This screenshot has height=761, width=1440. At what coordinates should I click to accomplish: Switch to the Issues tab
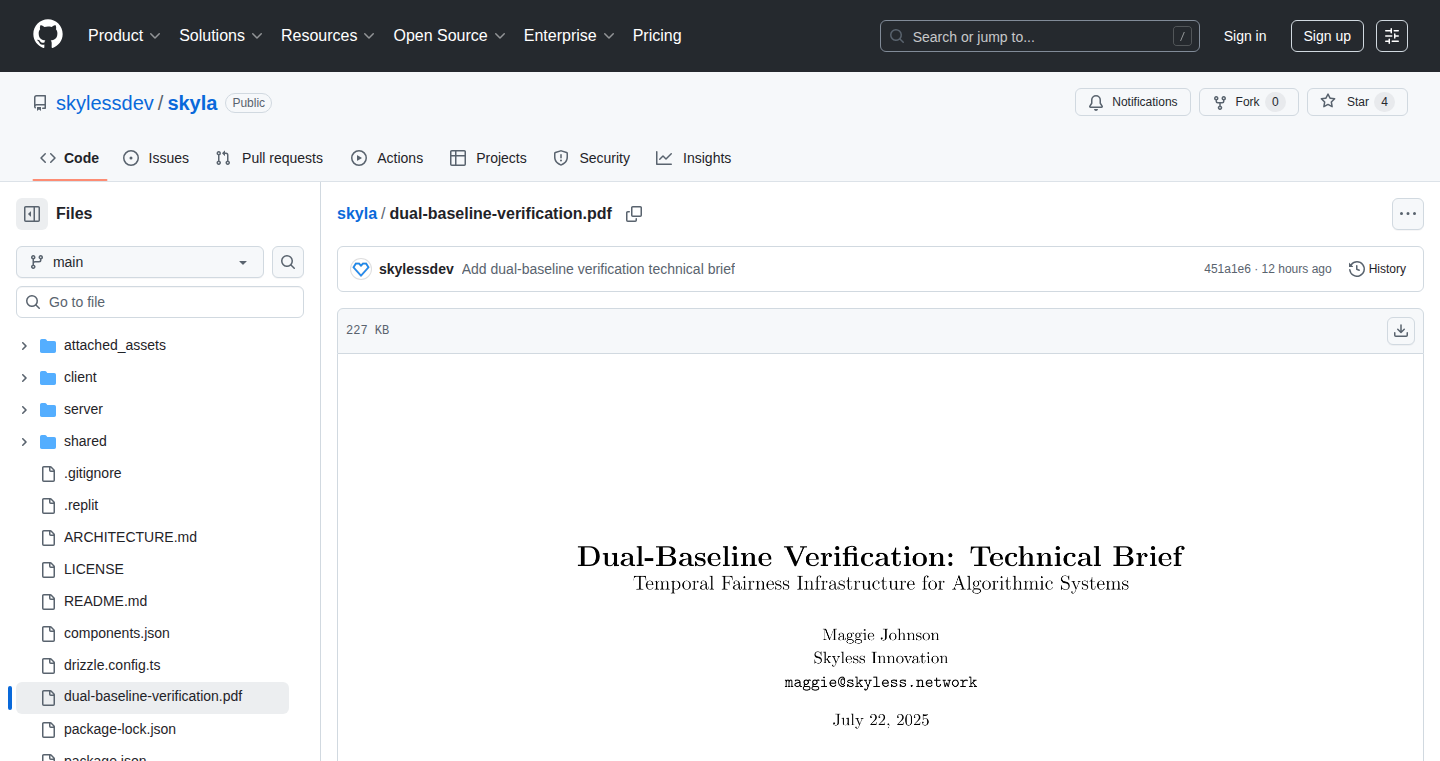[156, 158]
